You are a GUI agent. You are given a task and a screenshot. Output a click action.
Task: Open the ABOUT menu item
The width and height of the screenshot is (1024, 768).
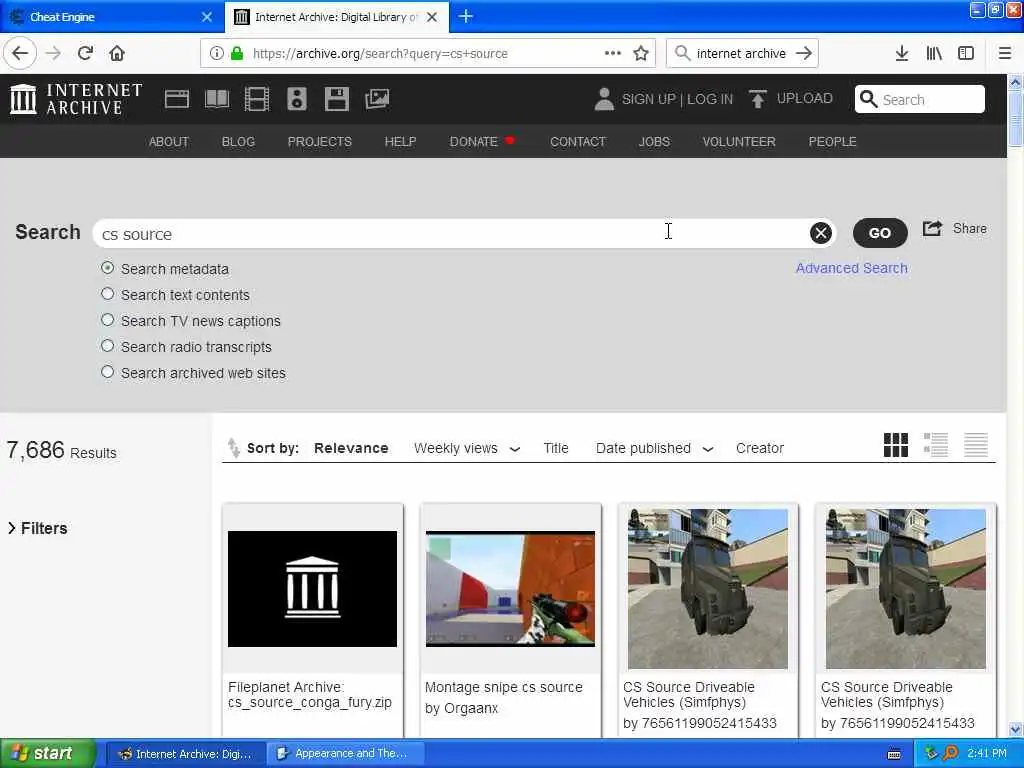[x=168, y=142]
